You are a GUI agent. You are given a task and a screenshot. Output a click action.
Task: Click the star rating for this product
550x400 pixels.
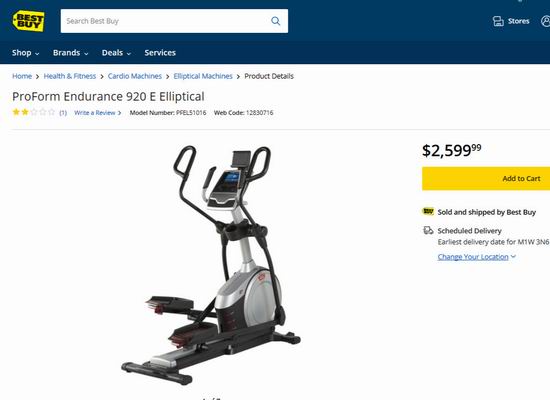pos(34,112)
